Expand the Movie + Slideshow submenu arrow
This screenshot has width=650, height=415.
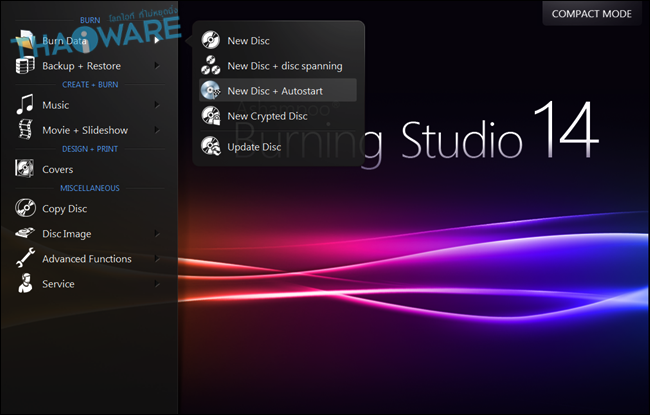click(157, 130)
